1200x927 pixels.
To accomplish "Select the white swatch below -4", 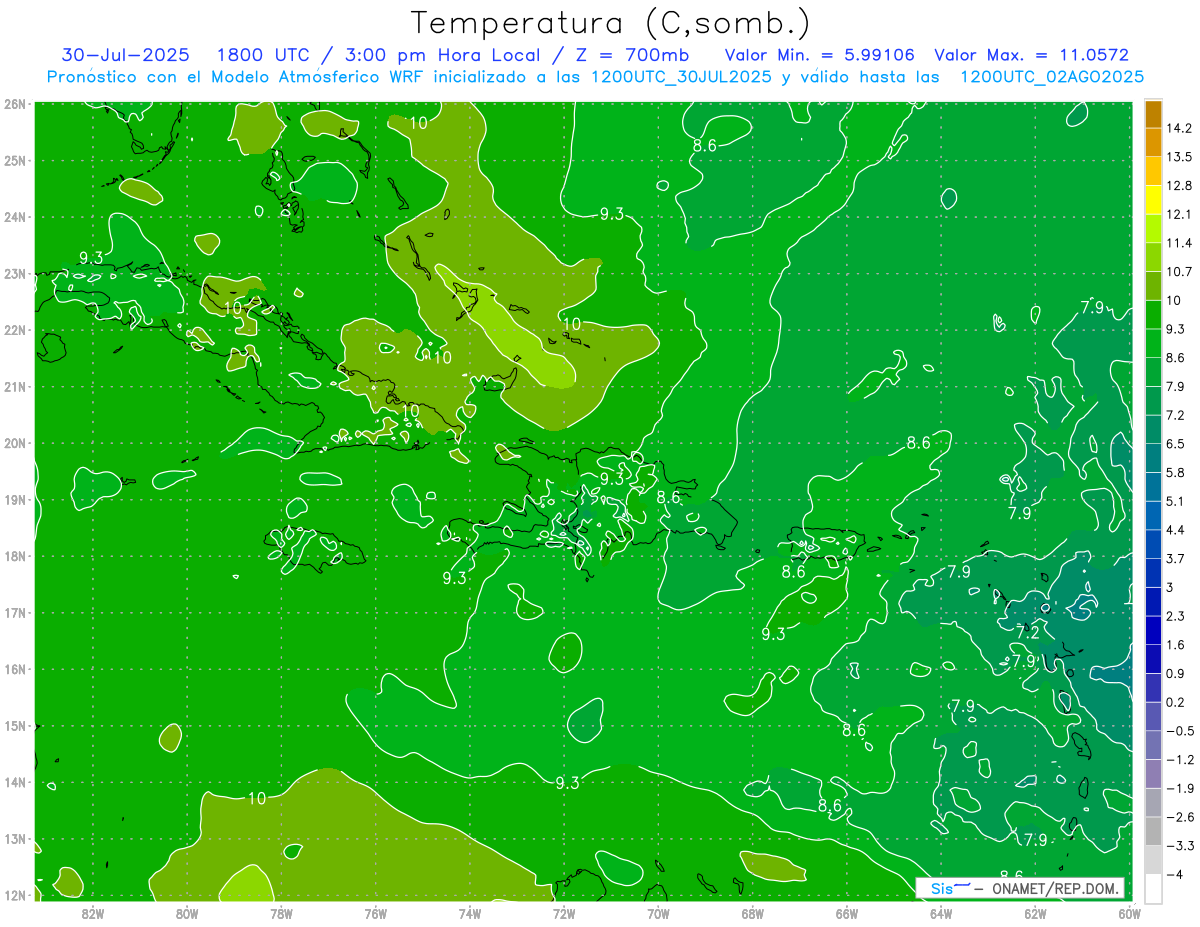I will tap(1153, 888).
